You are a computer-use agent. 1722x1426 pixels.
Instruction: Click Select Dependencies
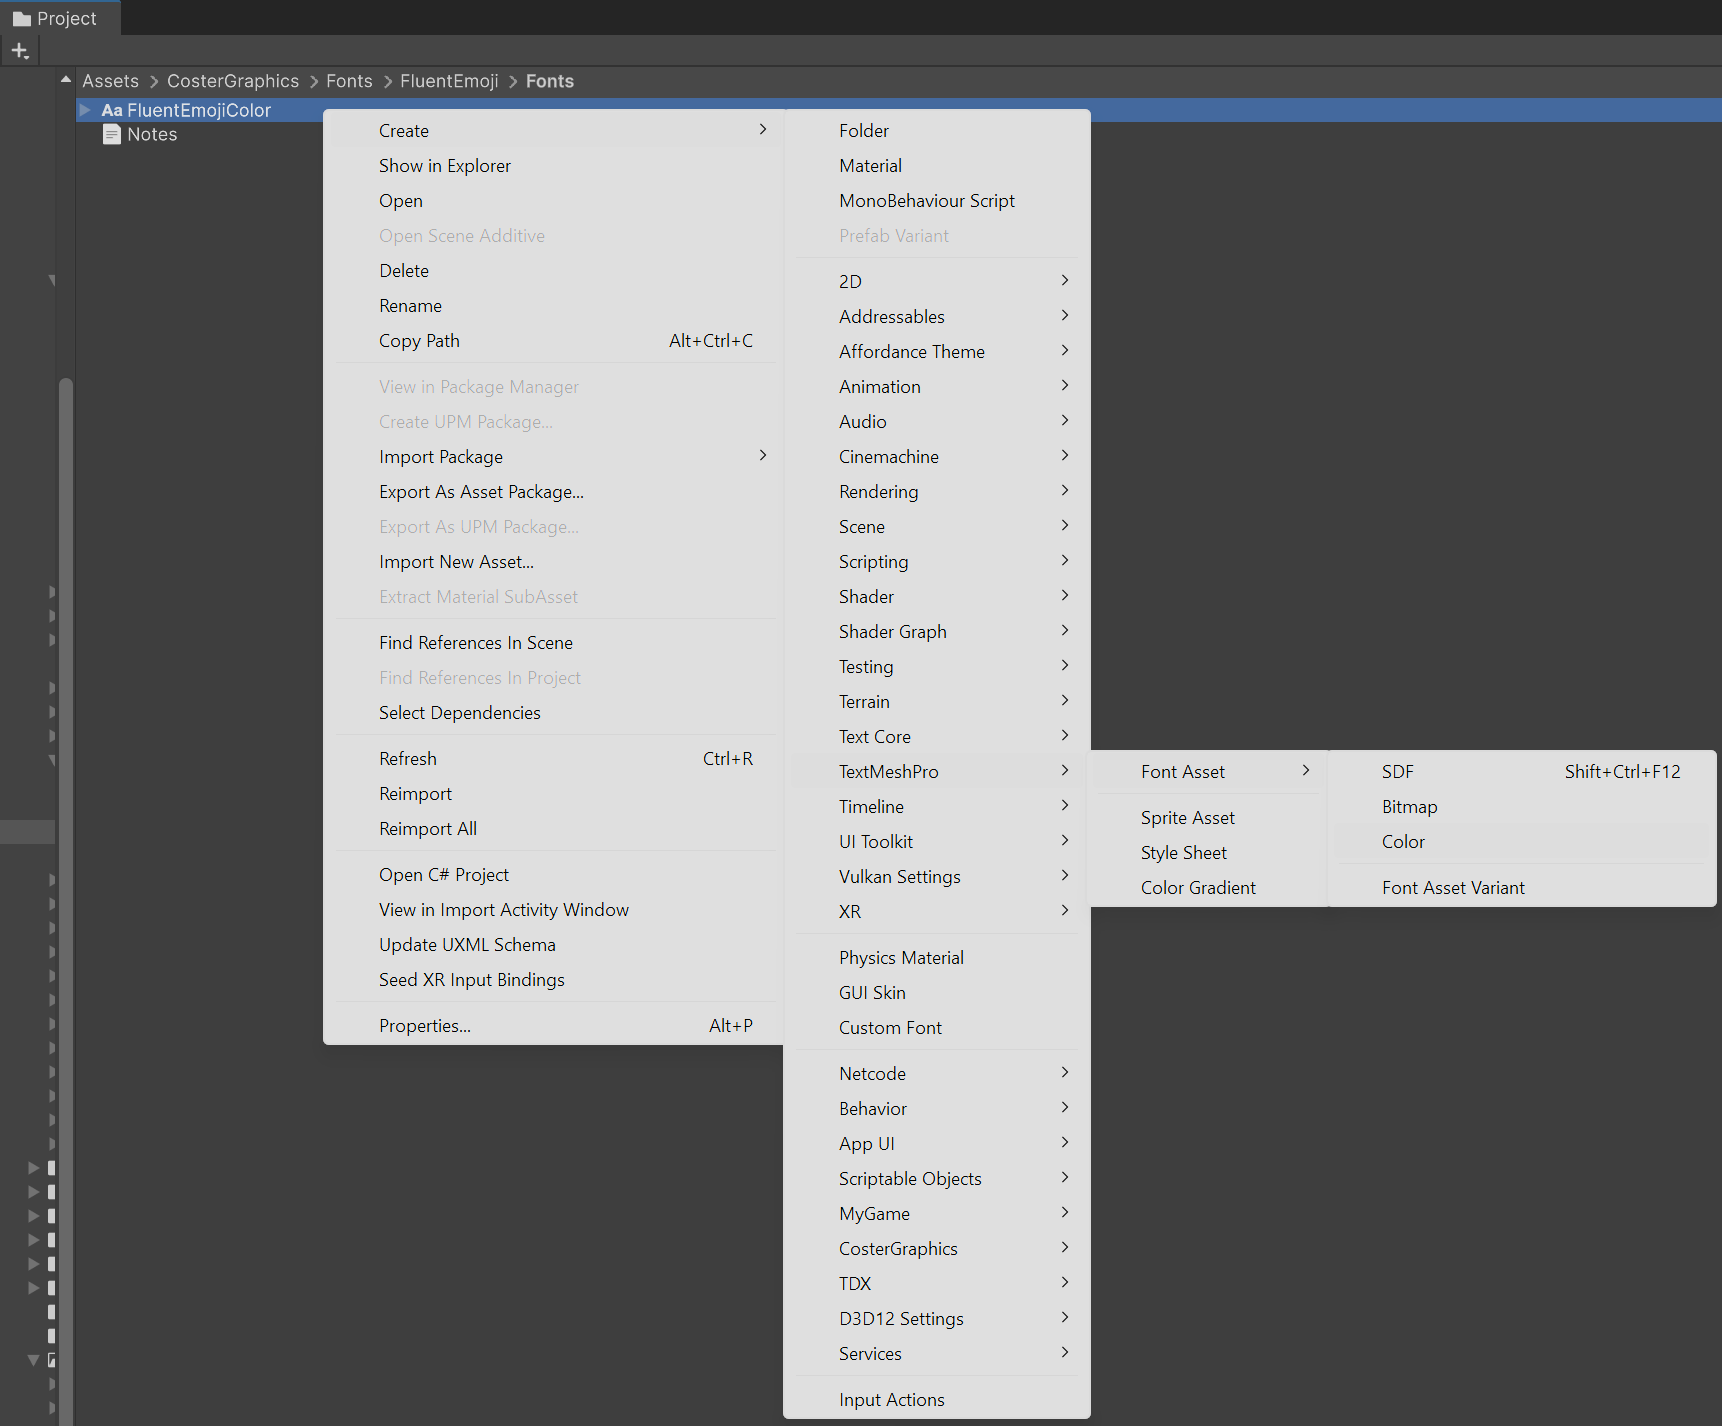[x=553, y=713]
